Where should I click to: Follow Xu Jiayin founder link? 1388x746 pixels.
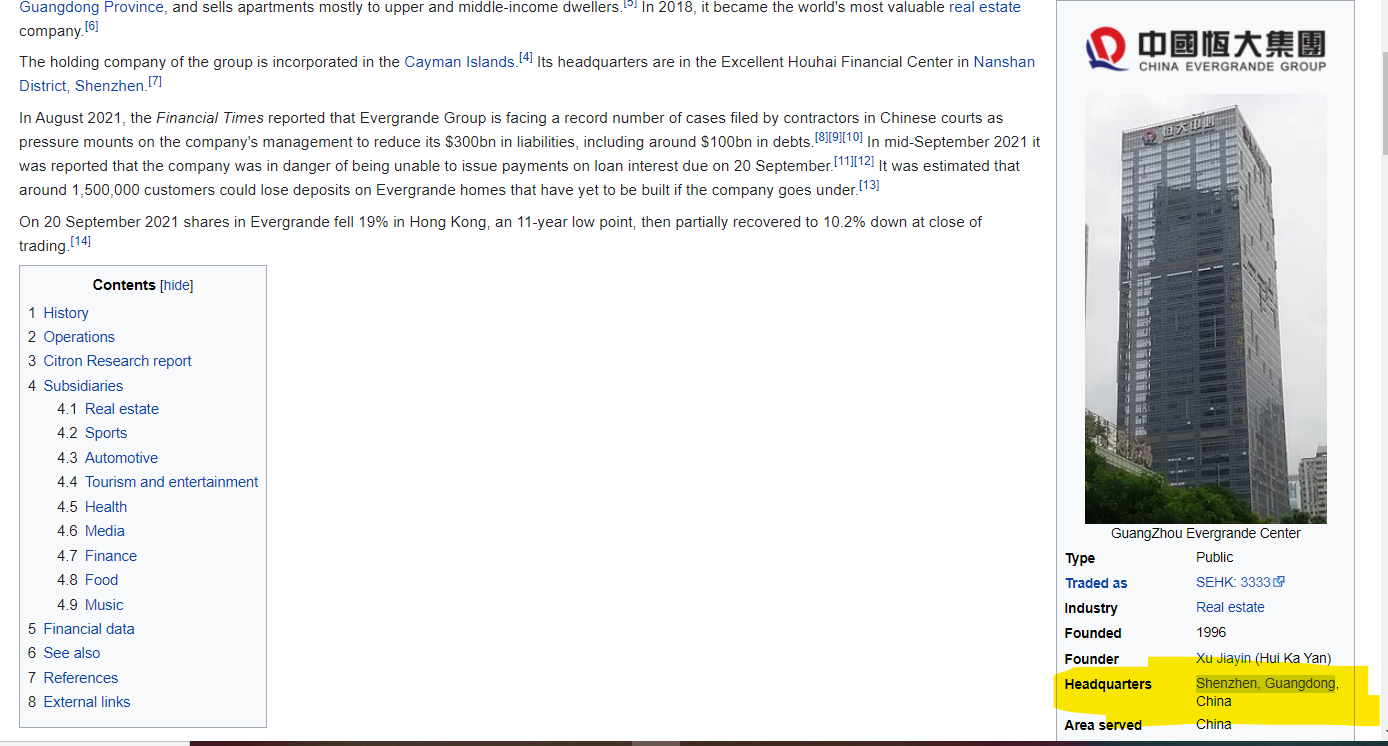point(1223,657)
